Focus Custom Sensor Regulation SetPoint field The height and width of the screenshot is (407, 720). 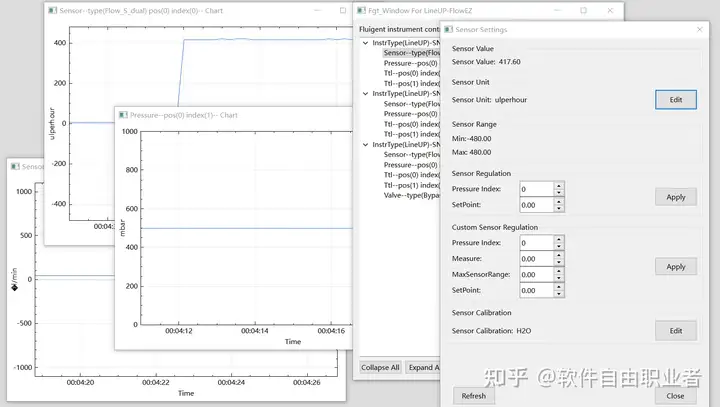pyautogui.click(x=536, y=290)
